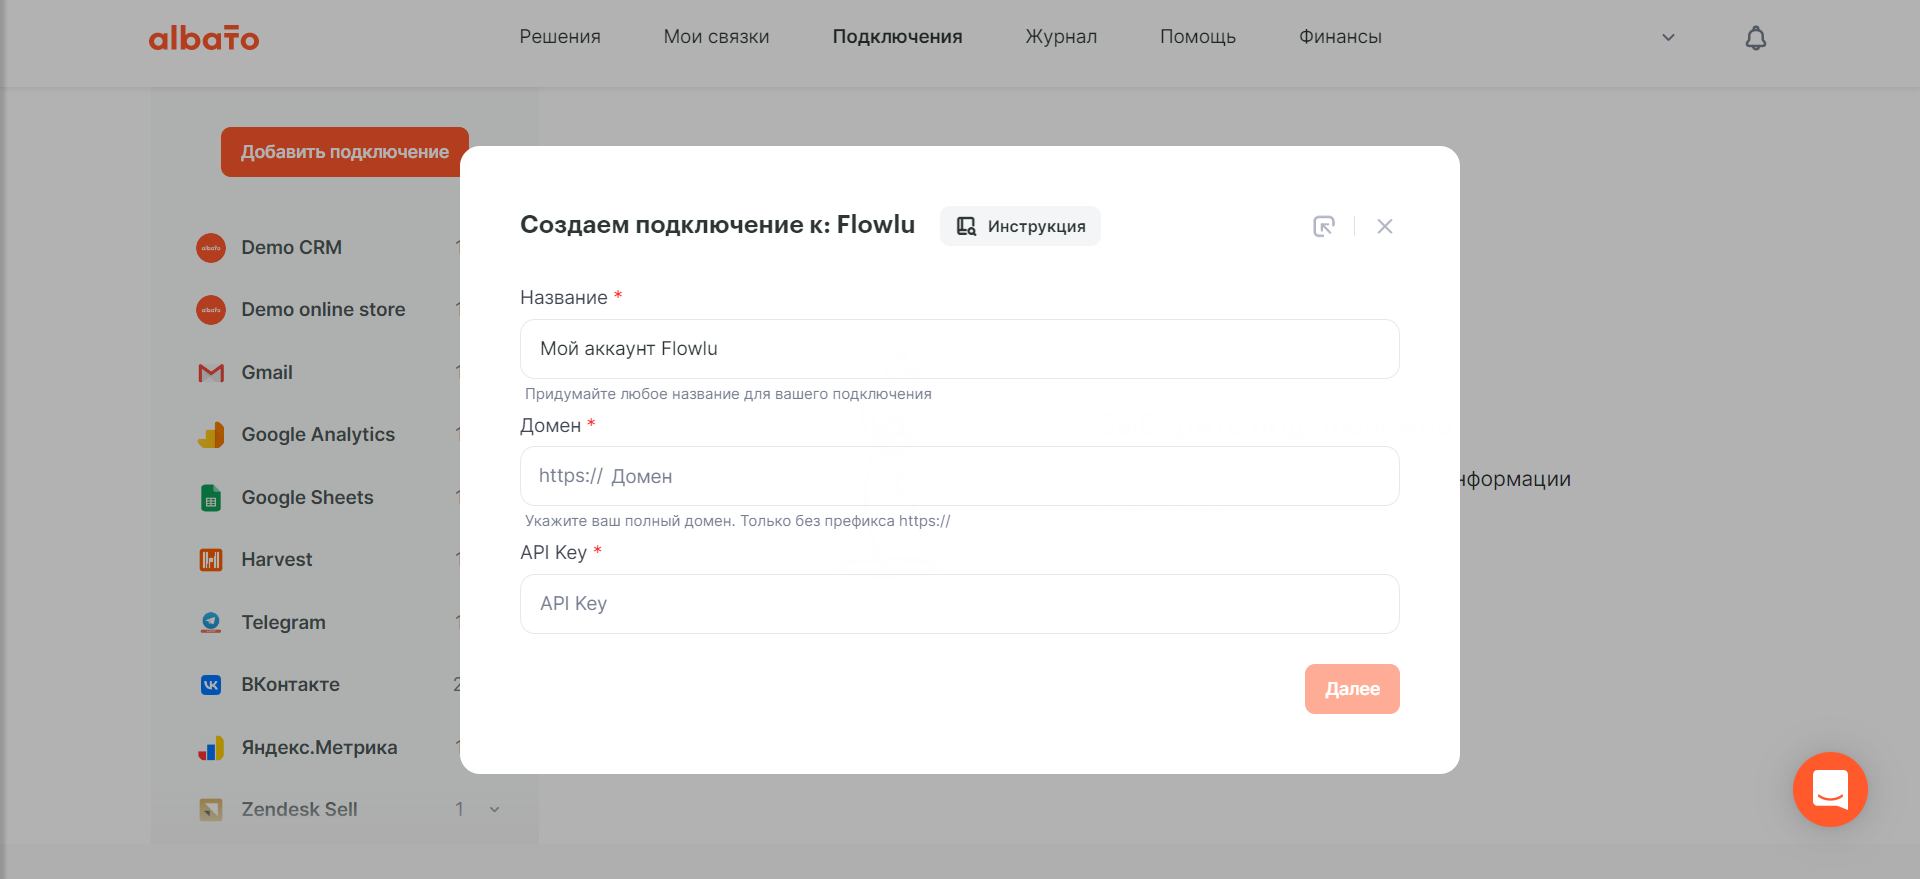Open the notifications bell

(x=1756, y=38)
